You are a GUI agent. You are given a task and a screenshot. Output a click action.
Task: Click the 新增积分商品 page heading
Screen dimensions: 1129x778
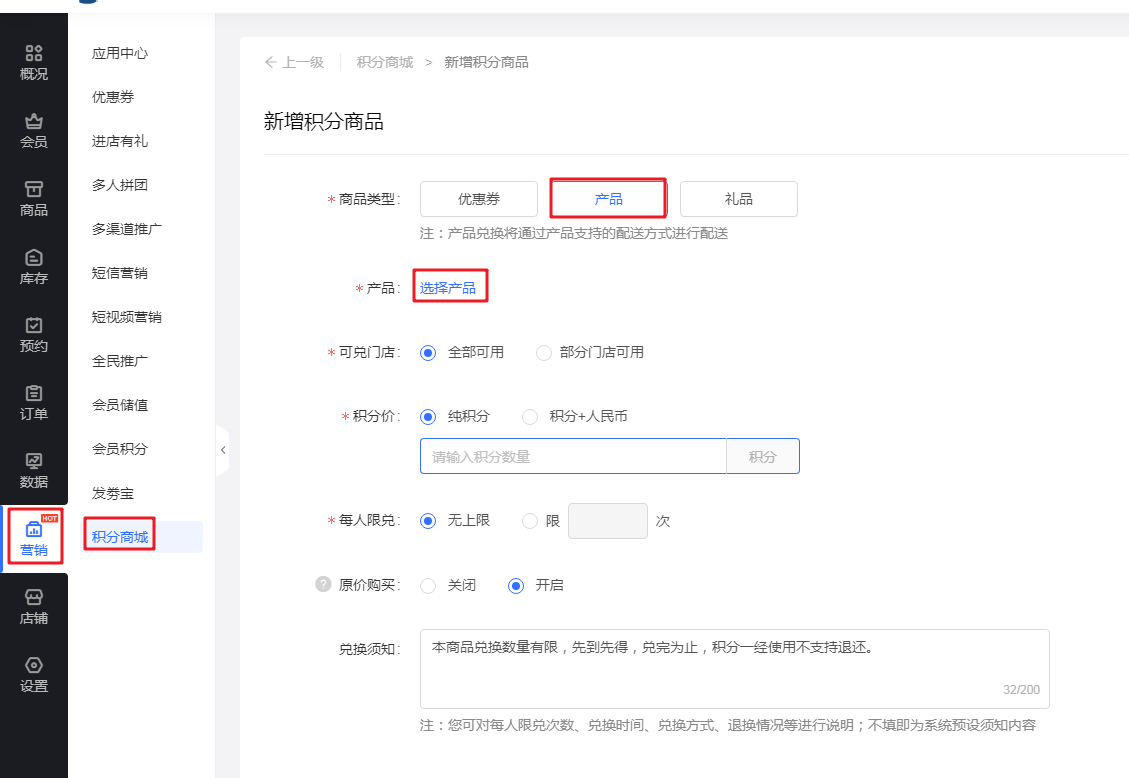[323, 122]
